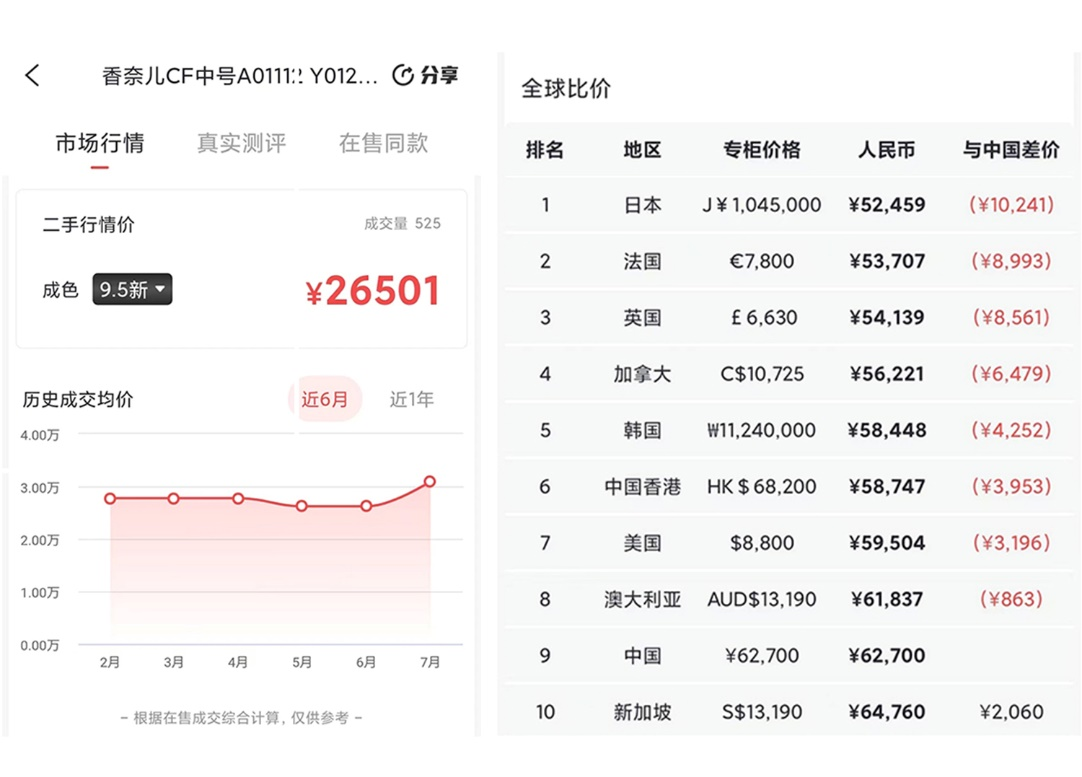Click the ¥52,459 RMB value
This screenshot has height=777, width=1082.
pyautogui.click(x=887, y=205)
